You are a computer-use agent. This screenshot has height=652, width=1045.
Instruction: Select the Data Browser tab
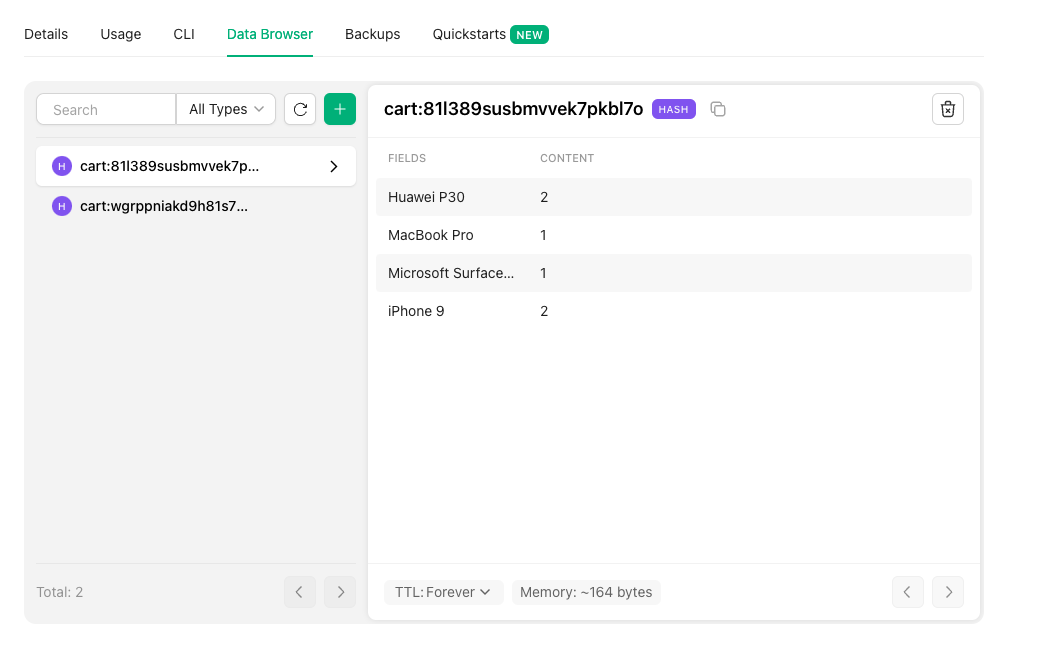click(x=270, y=34)
